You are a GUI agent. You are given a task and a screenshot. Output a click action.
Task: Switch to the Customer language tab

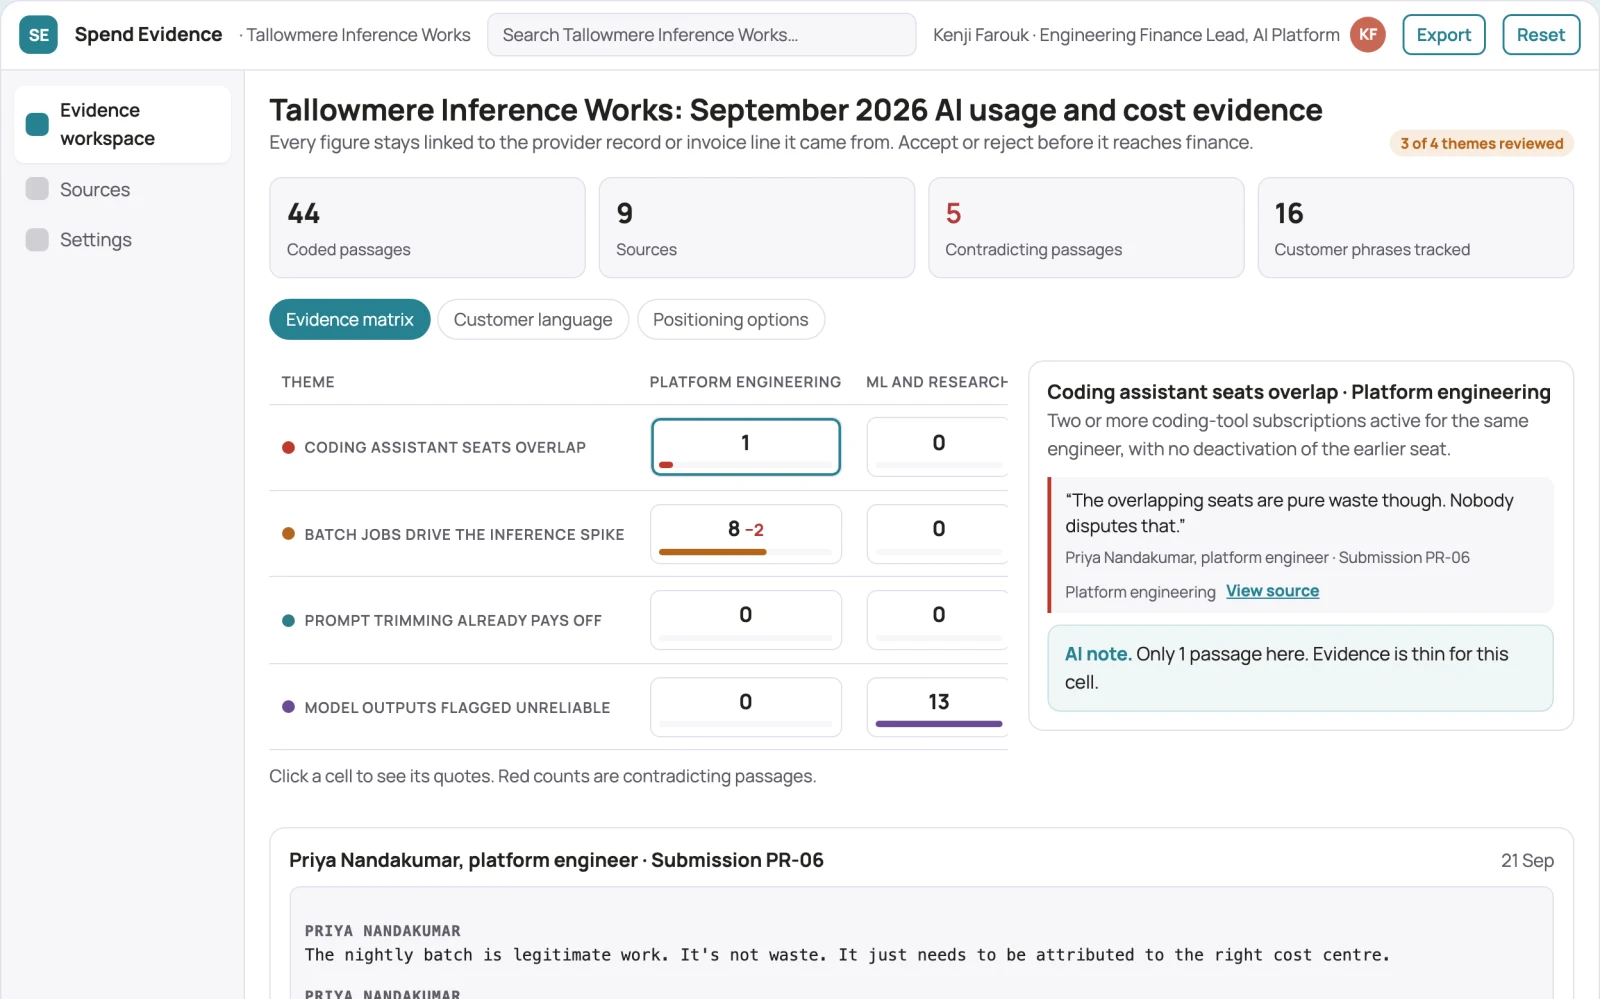point(533,320)
